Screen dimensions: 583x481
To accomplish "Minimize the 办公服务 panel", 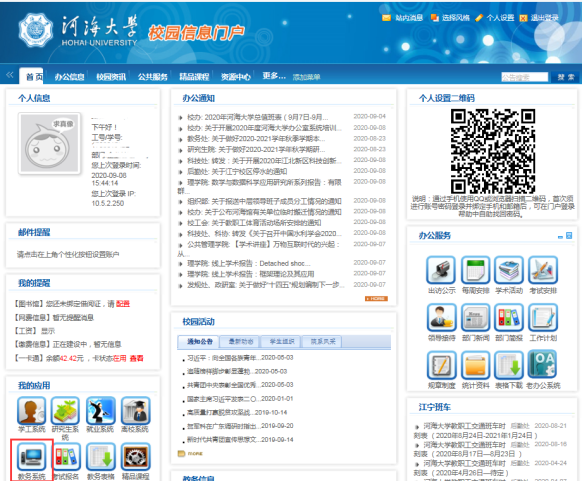I will coord(560,236).
